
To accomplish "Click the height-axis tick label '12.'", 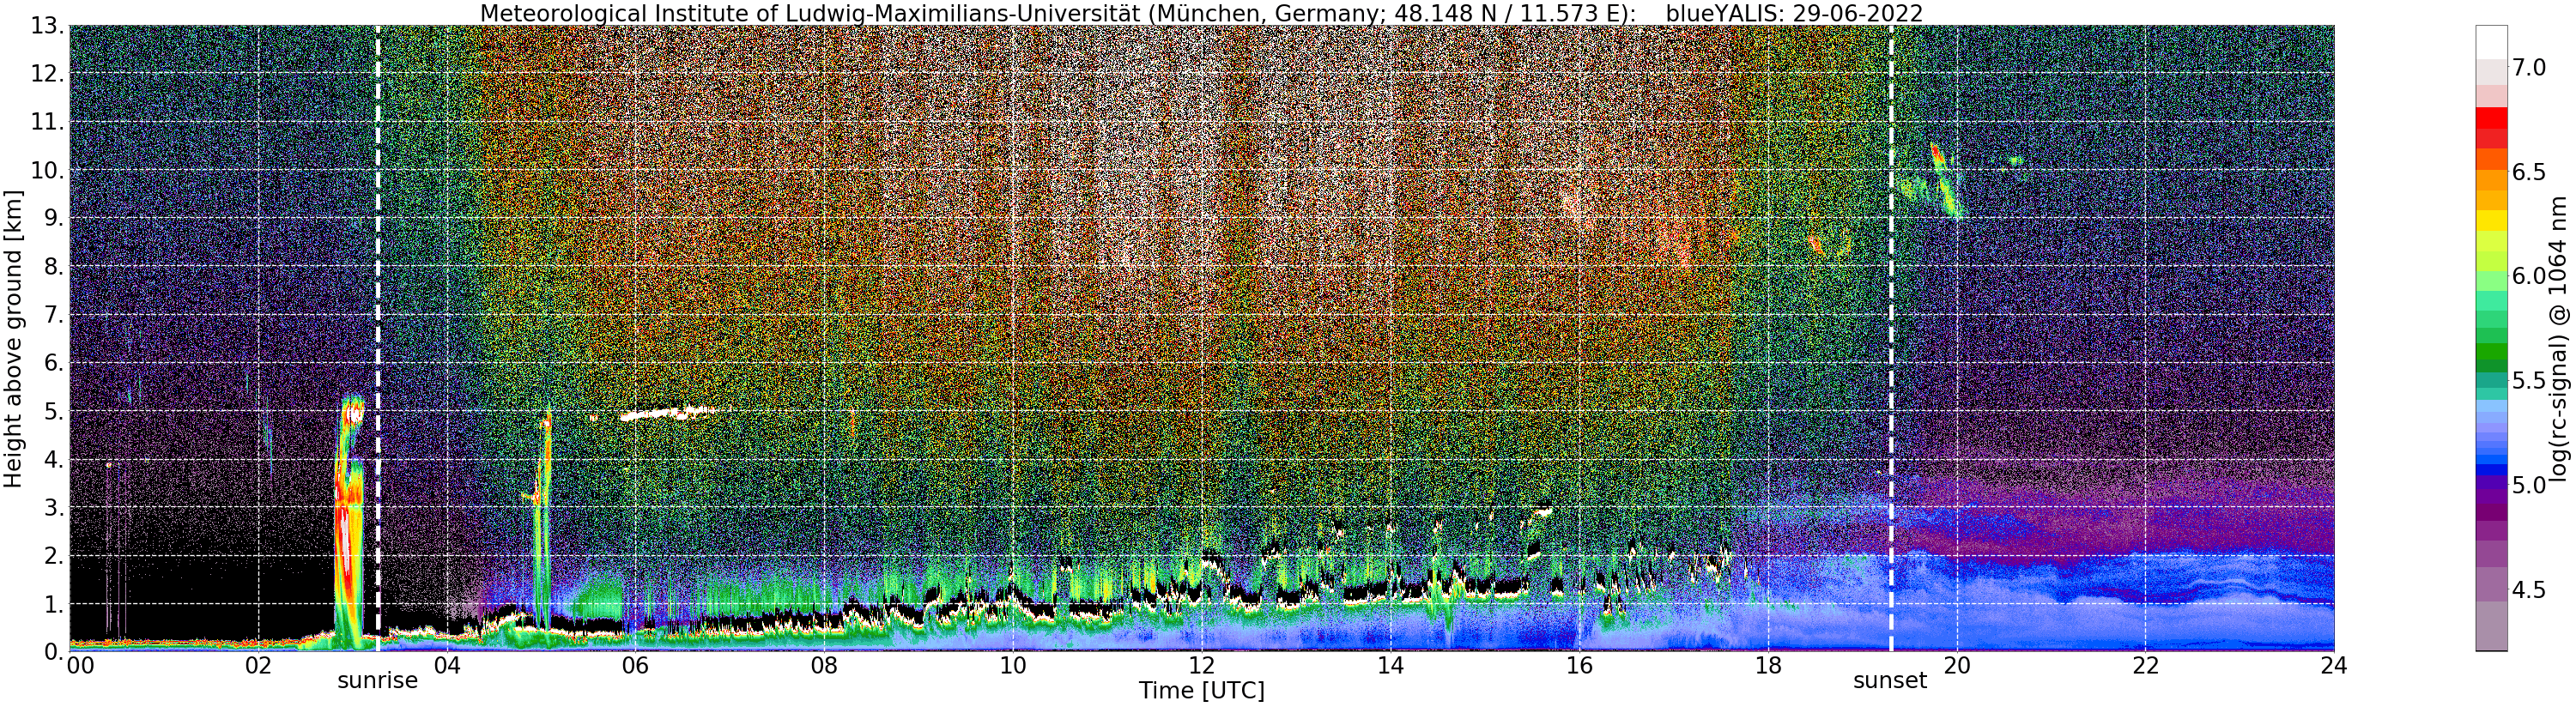I will point(47,74).
